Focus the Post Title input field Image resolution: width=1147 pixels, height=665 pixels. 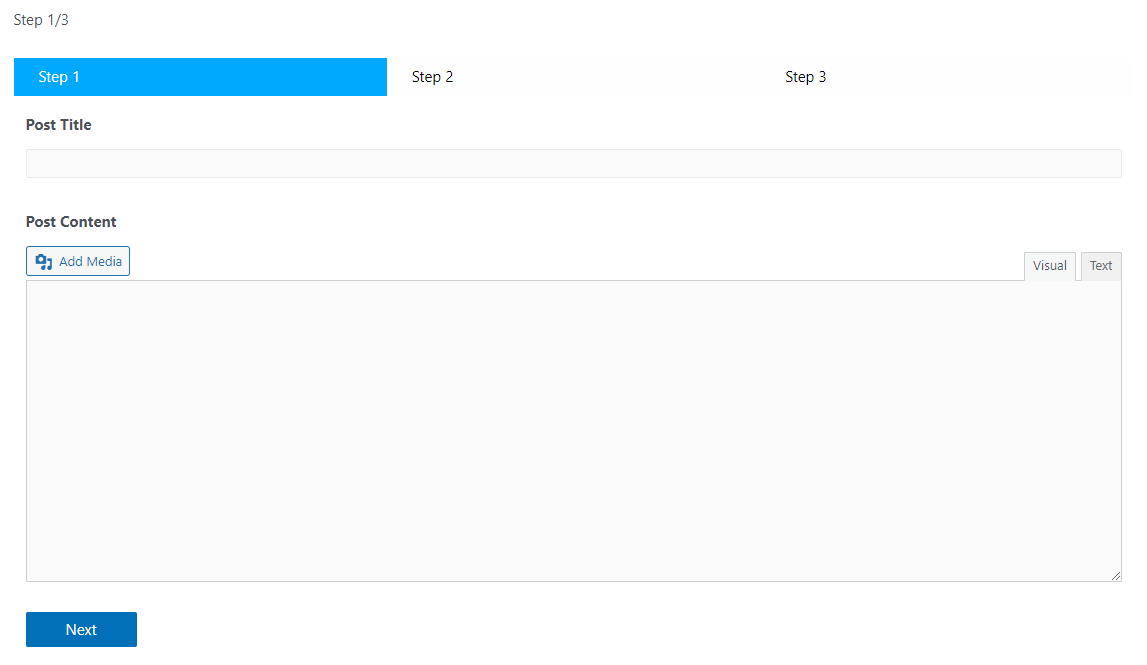(574, 163)
